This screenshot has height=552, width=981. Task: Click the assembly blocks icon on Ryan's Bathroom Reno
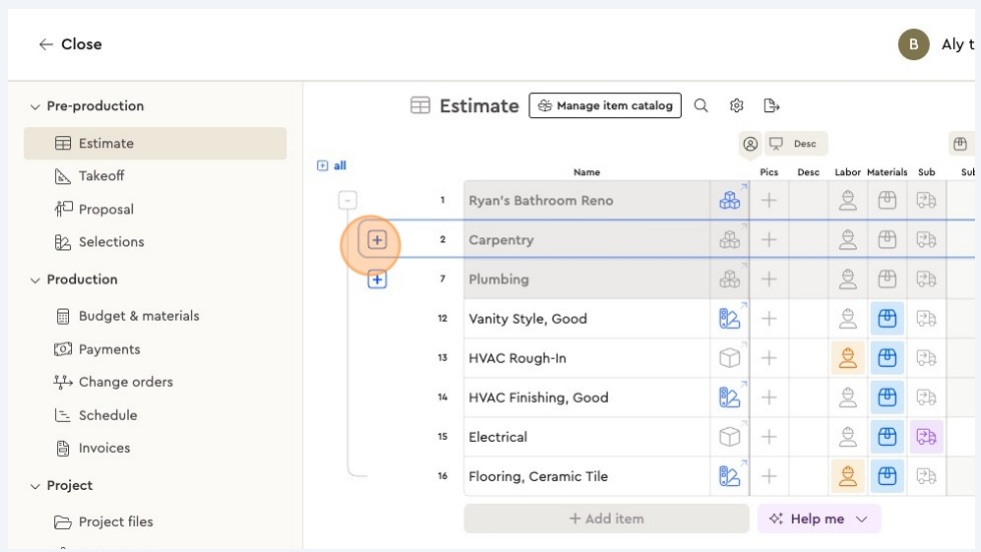click(730, 201)
